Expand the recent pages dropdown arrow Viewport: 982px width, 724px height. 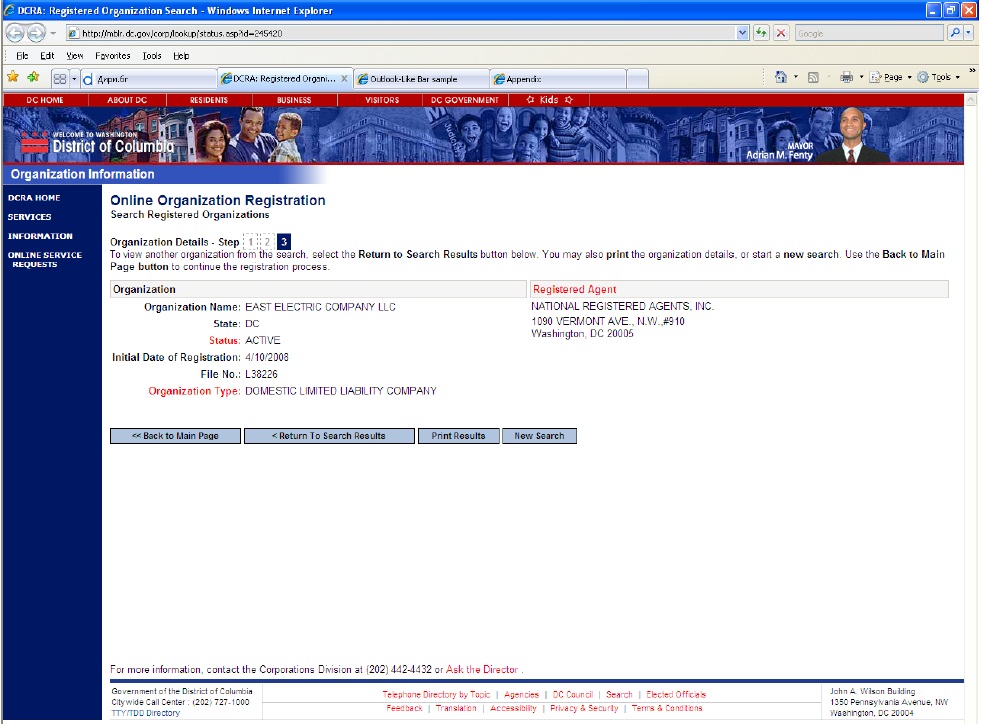coord(53,33)
